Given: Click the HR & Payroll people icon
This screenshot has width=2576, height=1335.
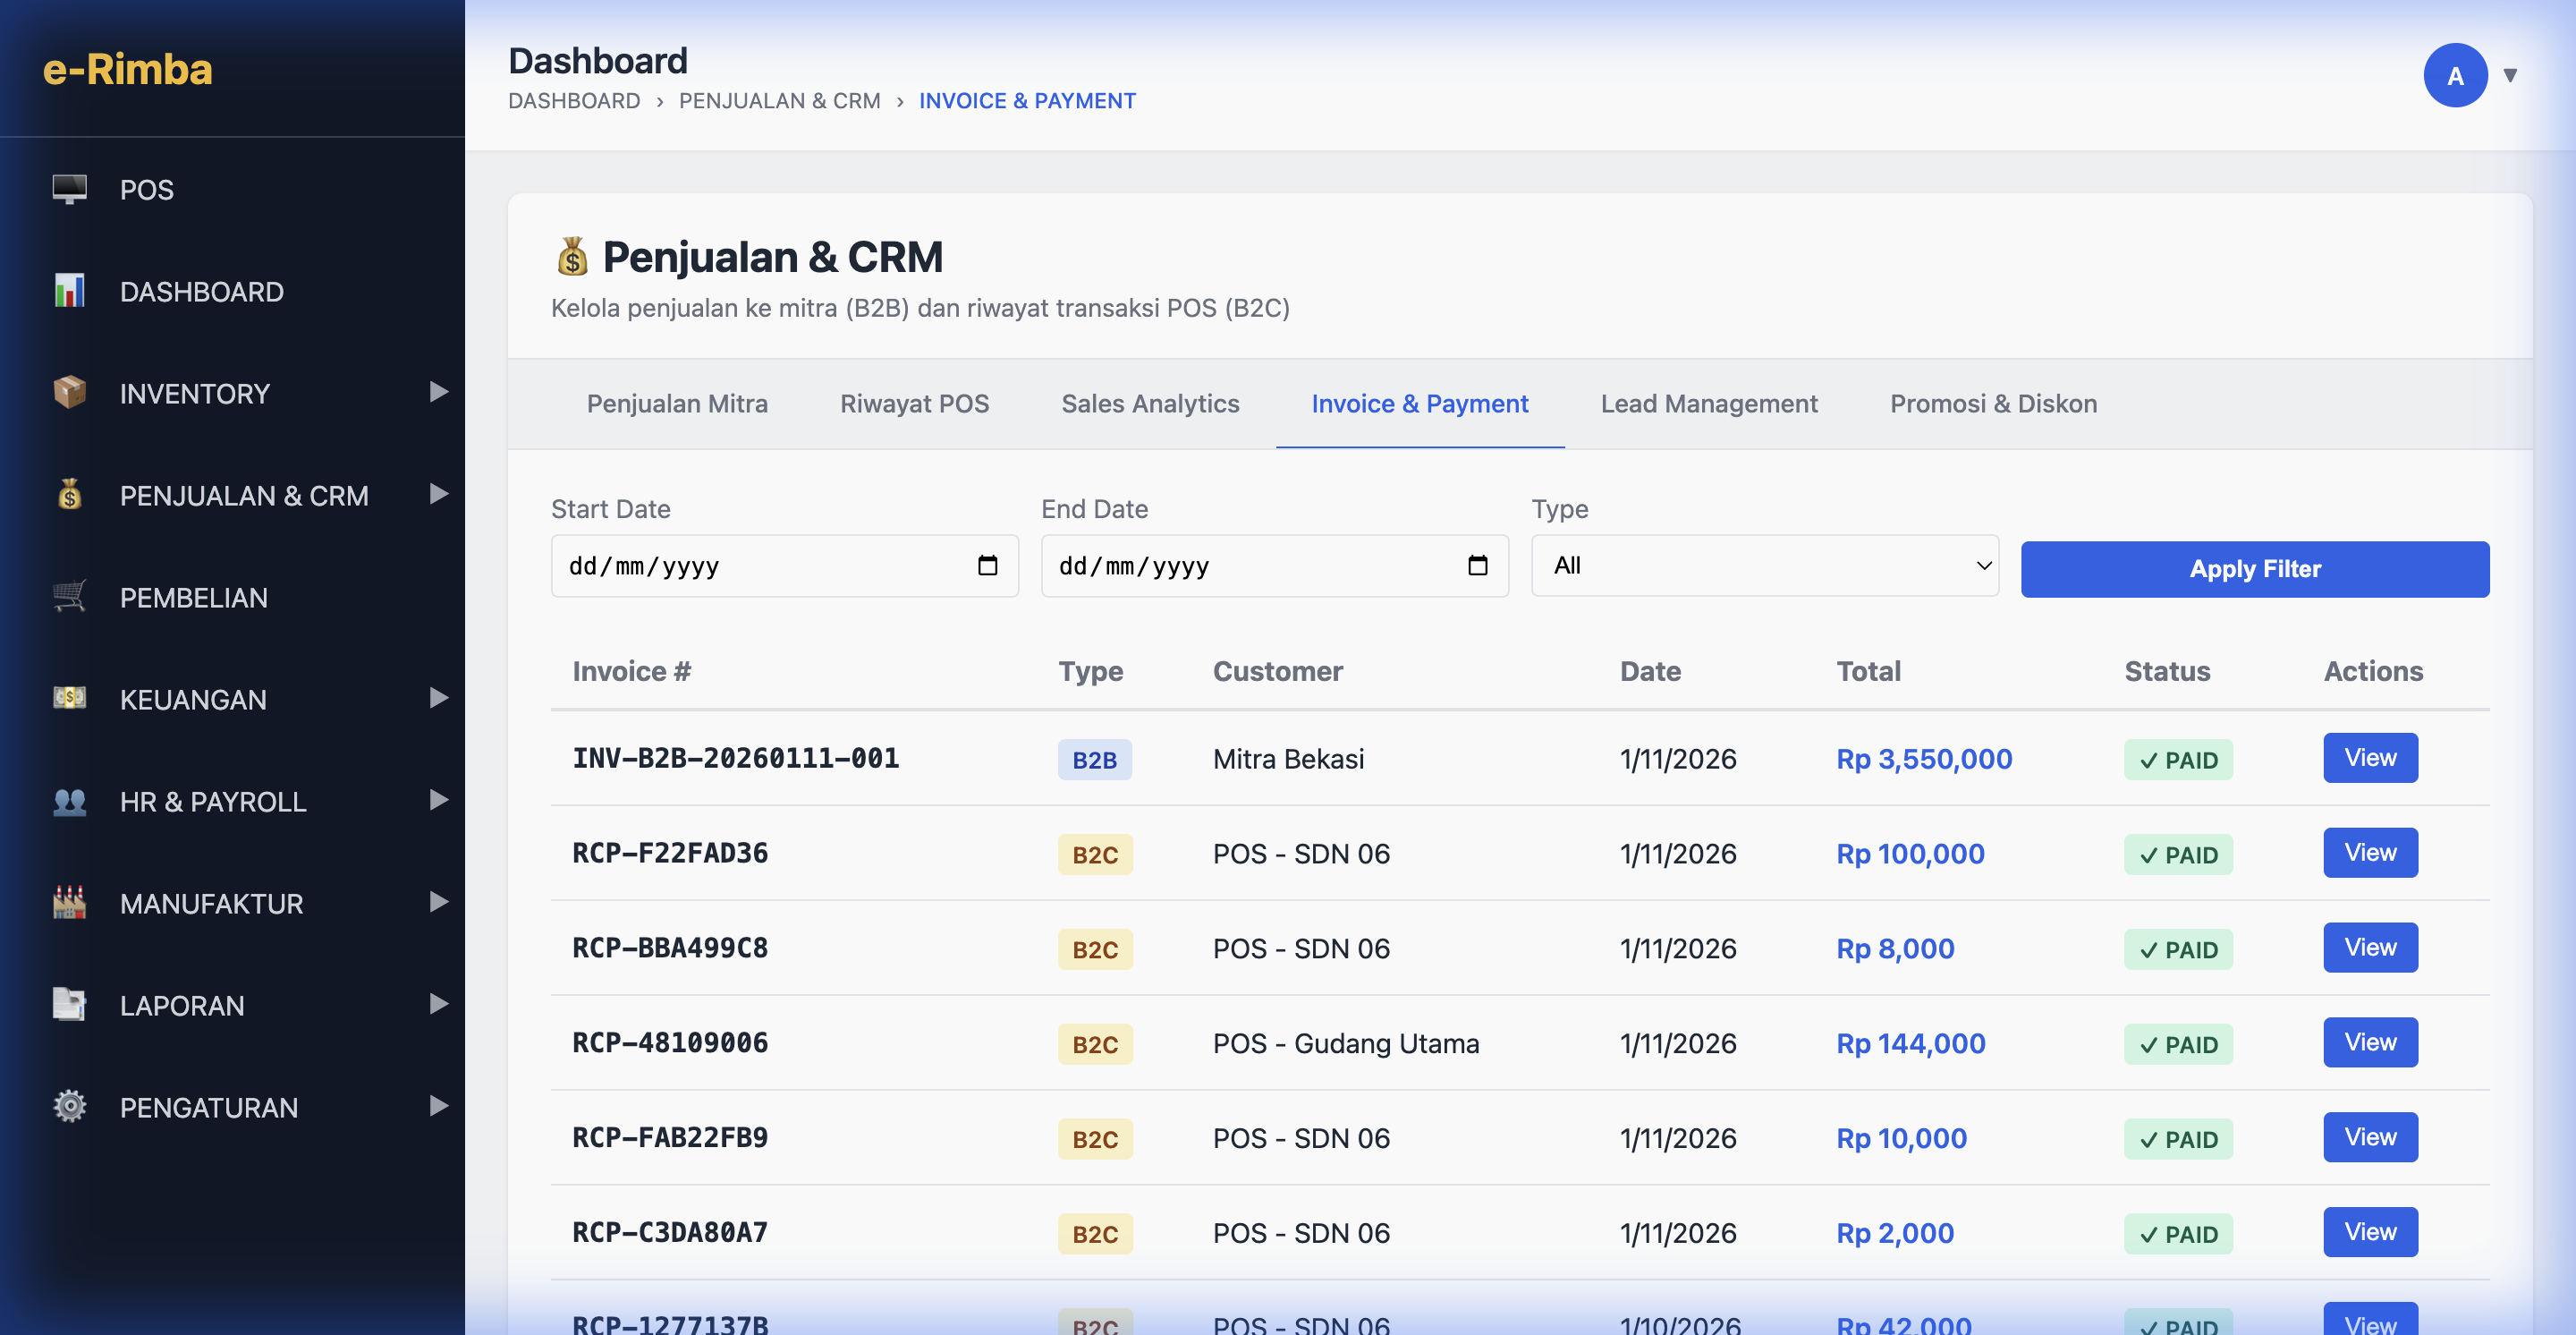Looking at the screenshot, I should [69, 801].
